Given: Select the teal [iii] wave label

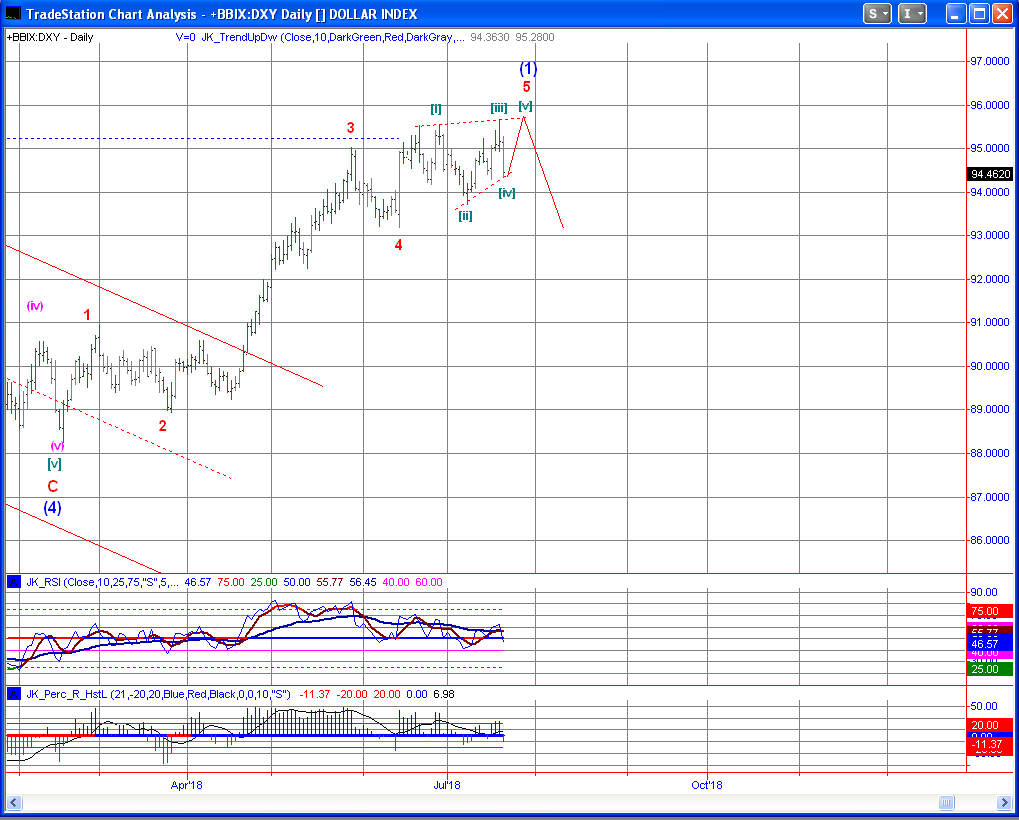Looking at the screenshot, I should 498,109.
